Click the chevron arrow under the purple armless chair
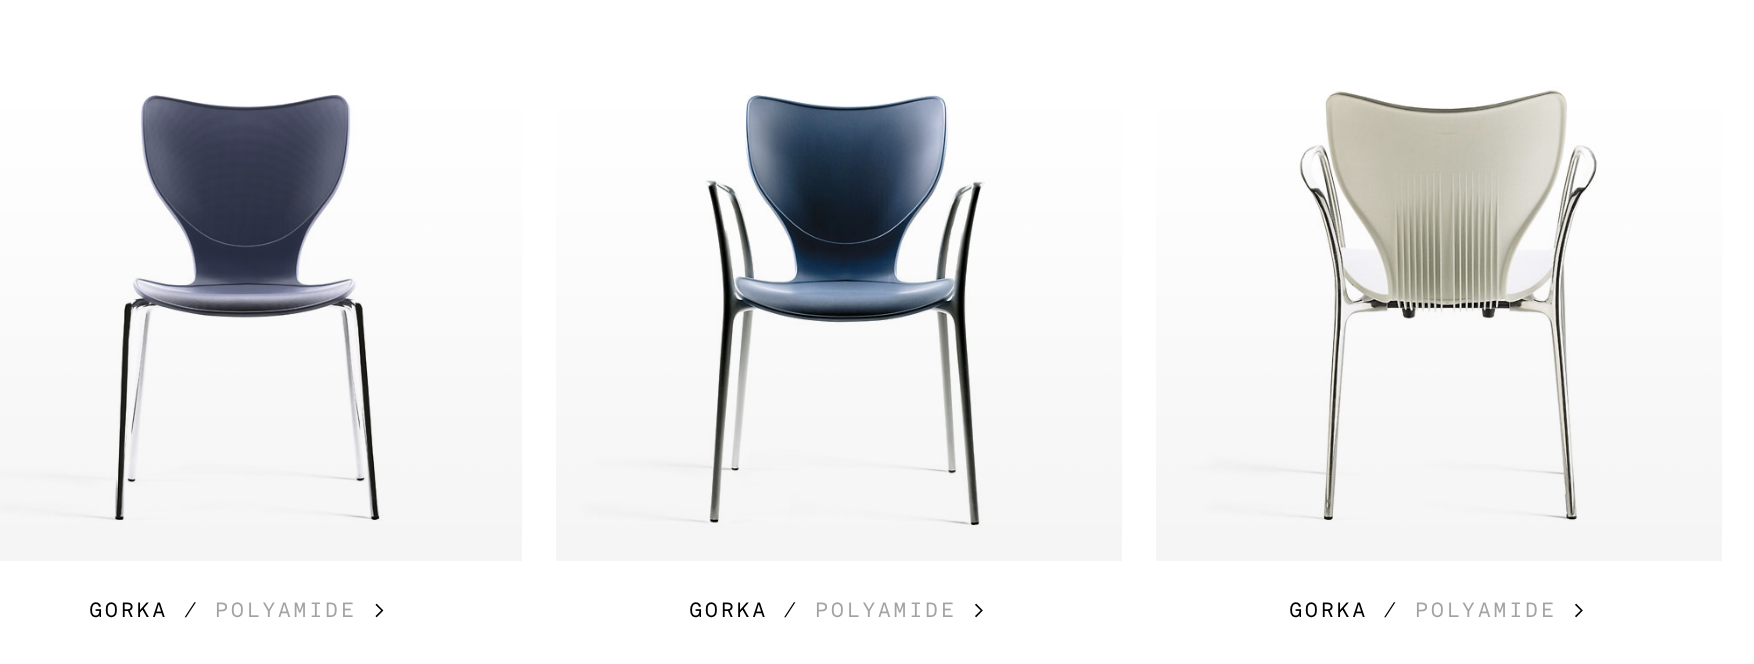The image size is (1754, 664). click(379, 610)
